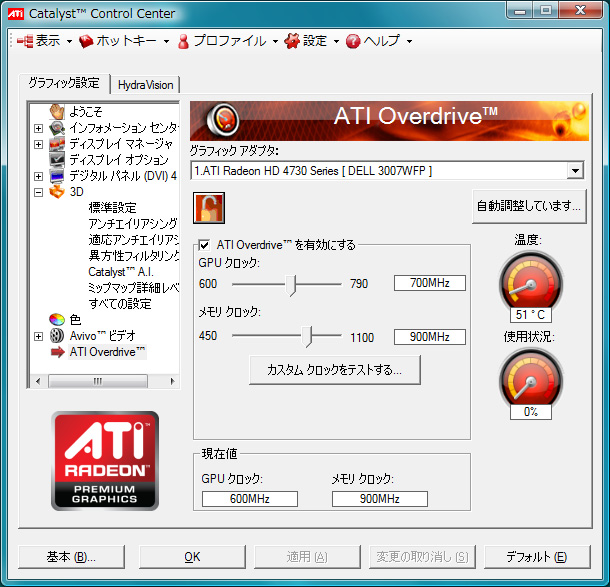The height and width of the screenshot is (587, 610).
Task: Click the GPU clock slider handle
Action: tap(291, 285)
